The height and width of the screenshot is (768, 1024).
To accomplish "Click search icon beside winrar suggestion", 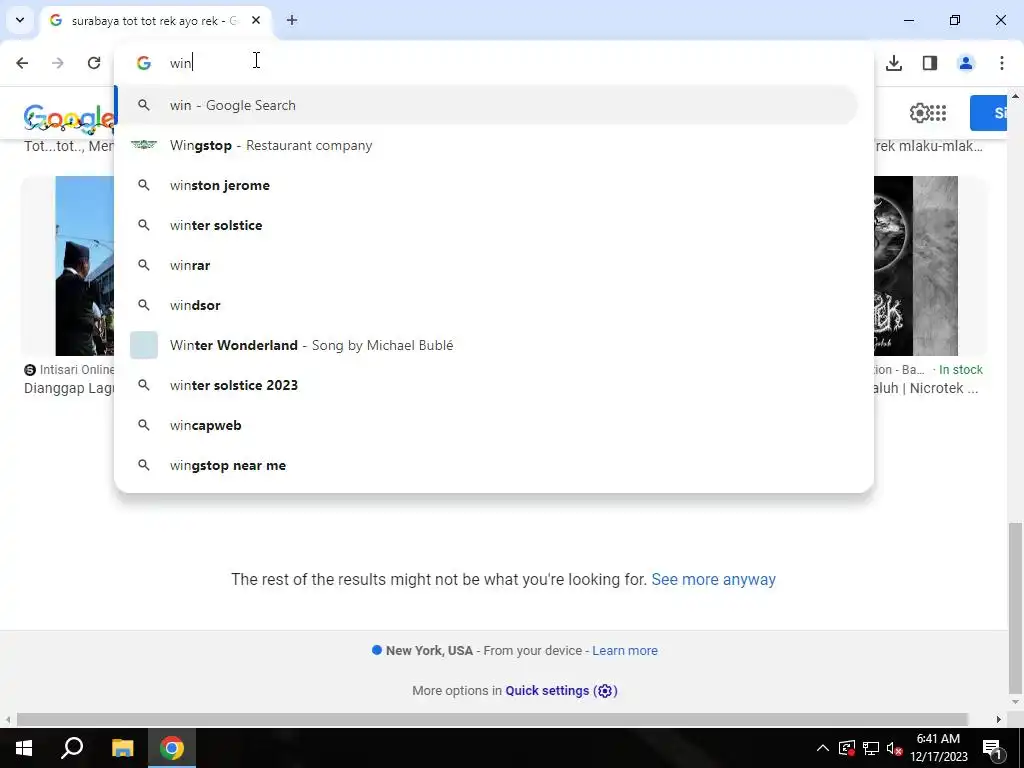I will tap(144, 265).
